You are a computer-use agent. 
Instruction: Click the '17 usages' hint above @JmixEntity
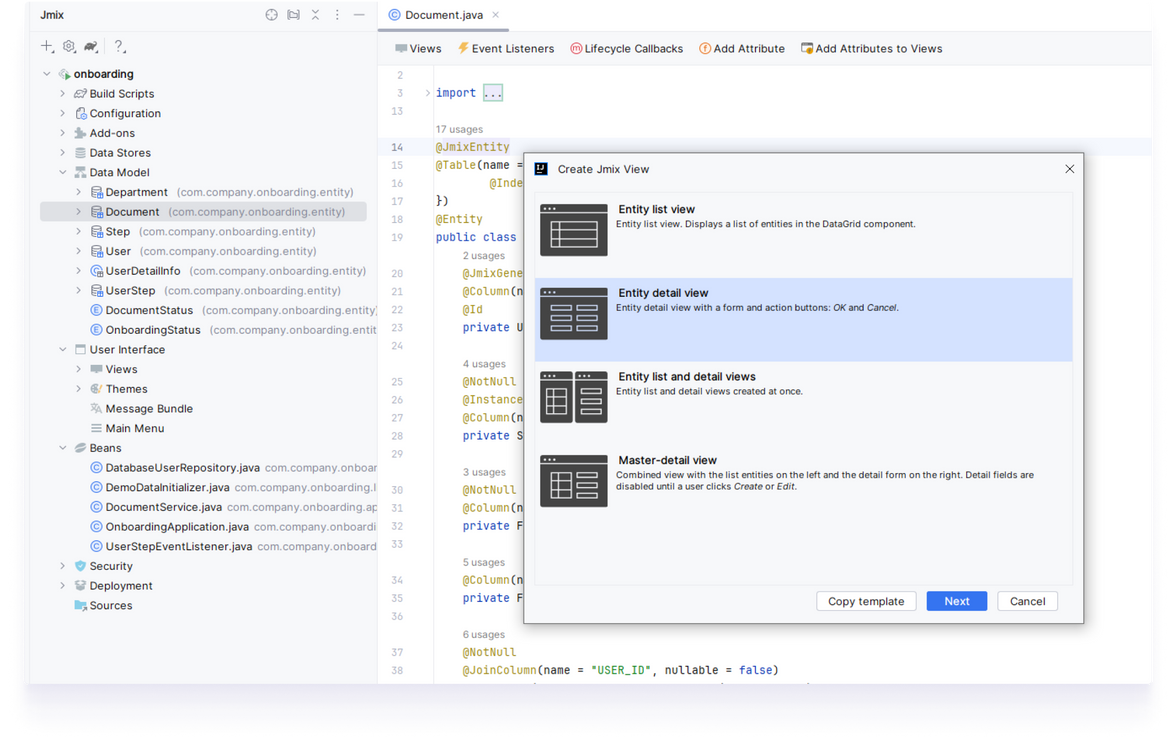(x=459, y=129)
